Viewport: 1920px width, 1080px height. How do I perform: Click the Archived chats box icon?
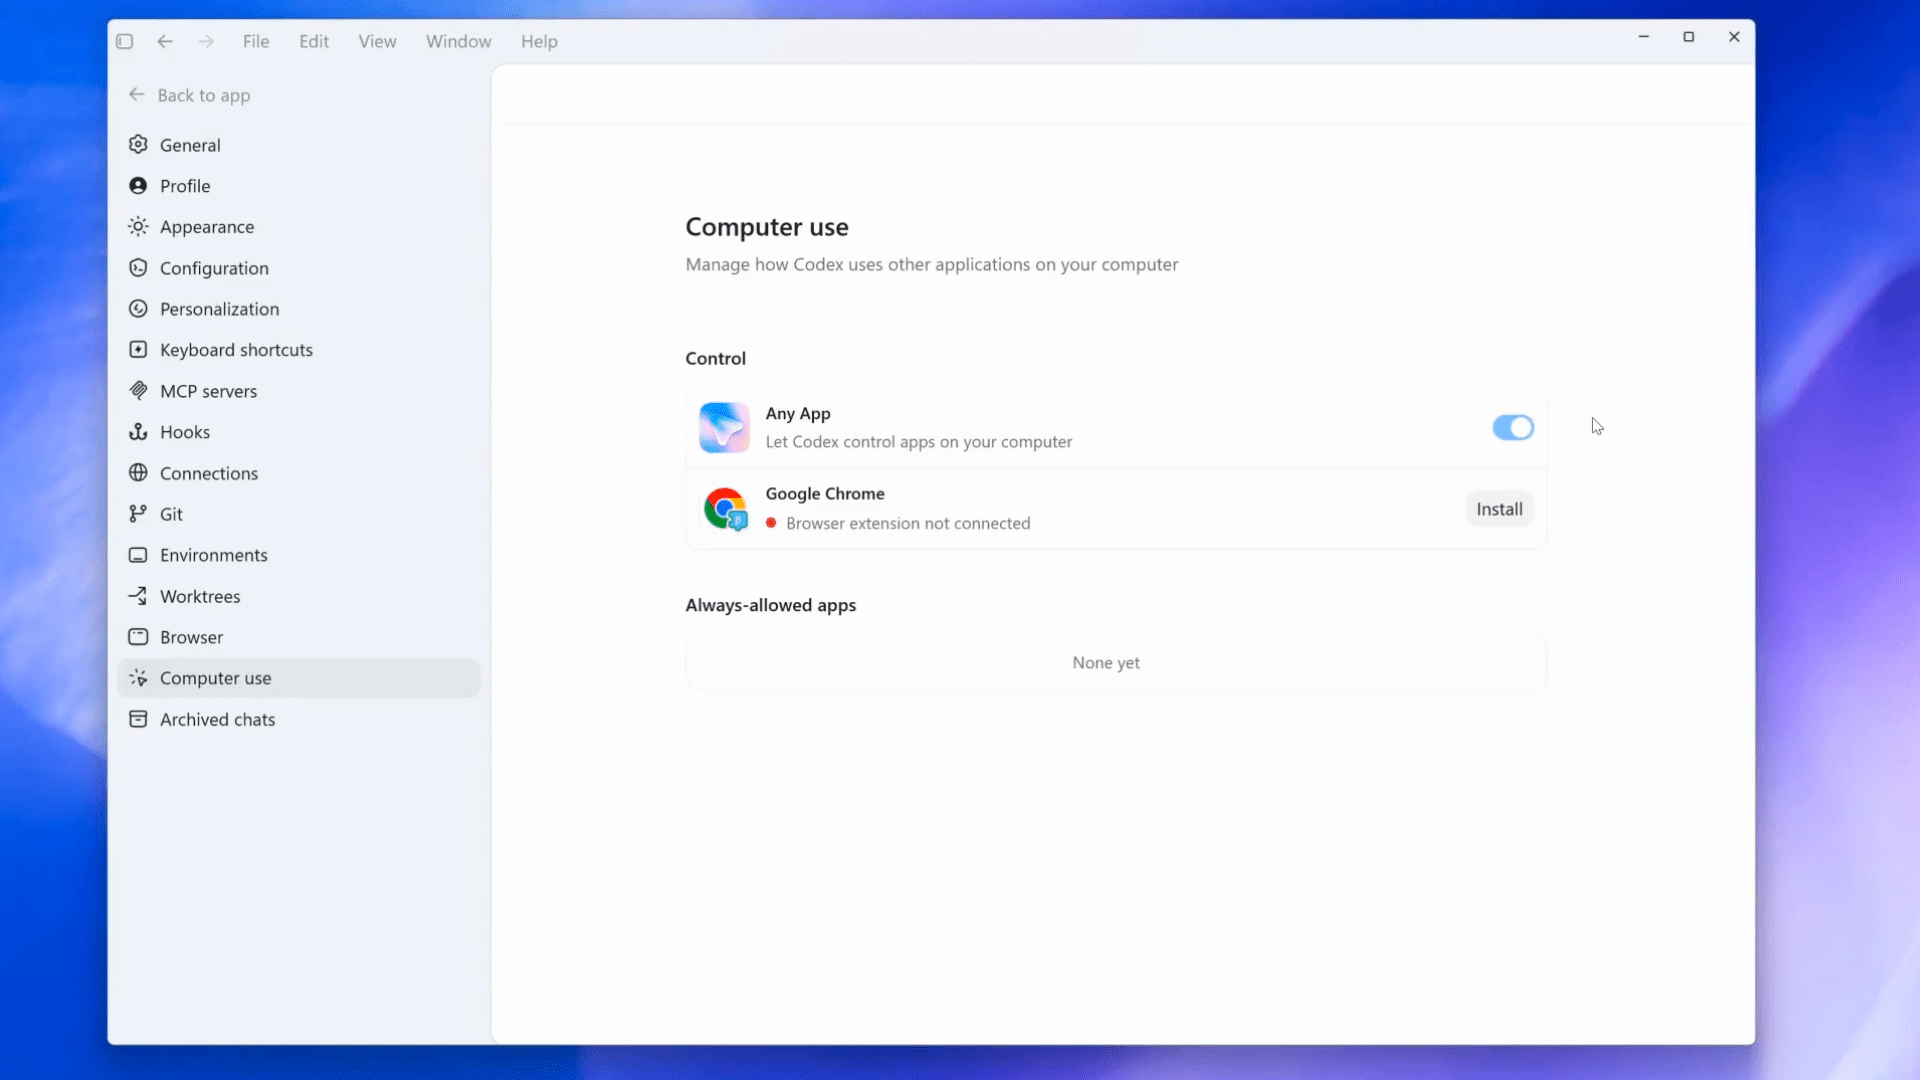[x=138, y=719]
